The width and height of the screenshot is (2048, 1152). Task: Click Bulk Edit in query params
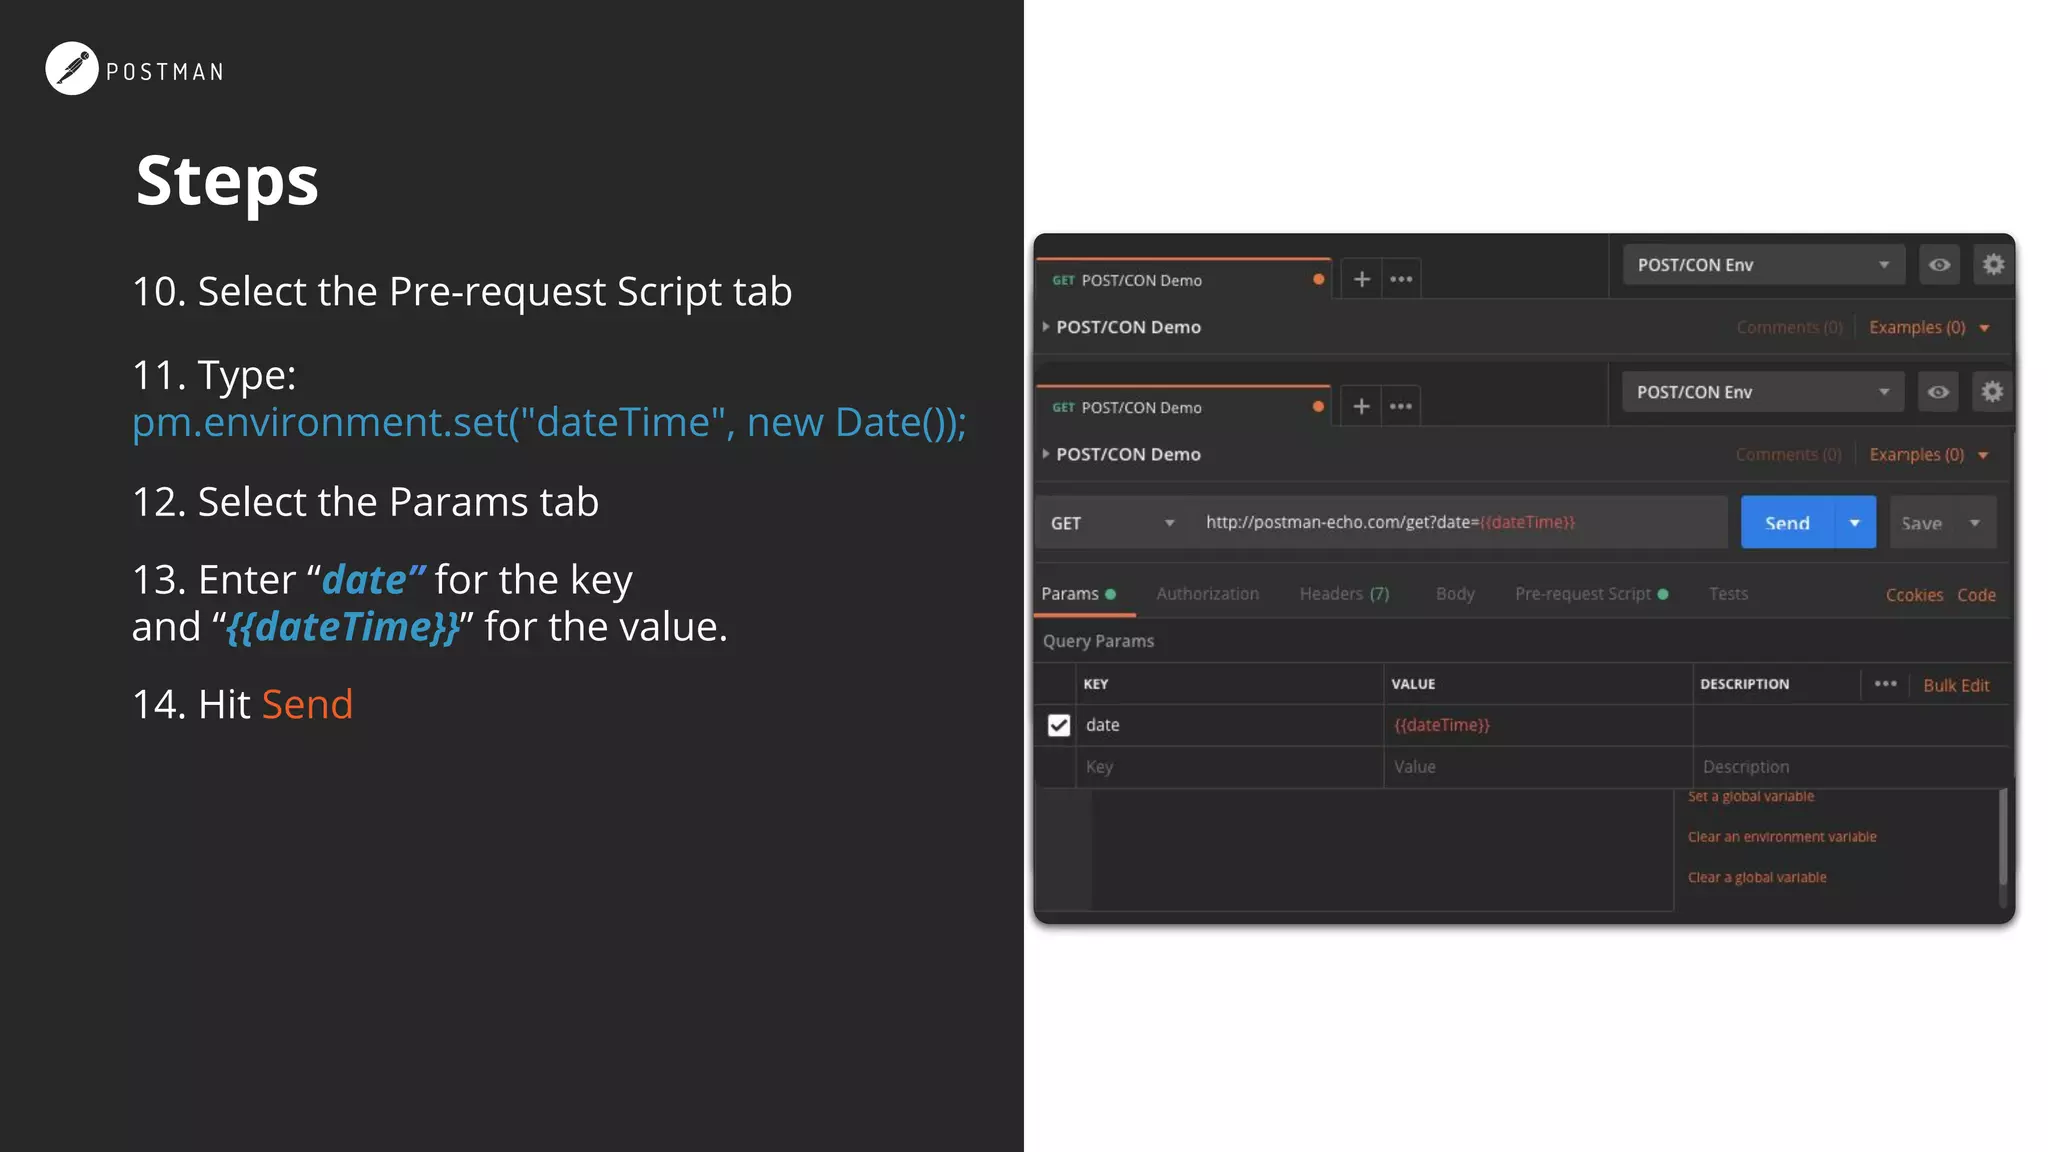(1956, 685)
